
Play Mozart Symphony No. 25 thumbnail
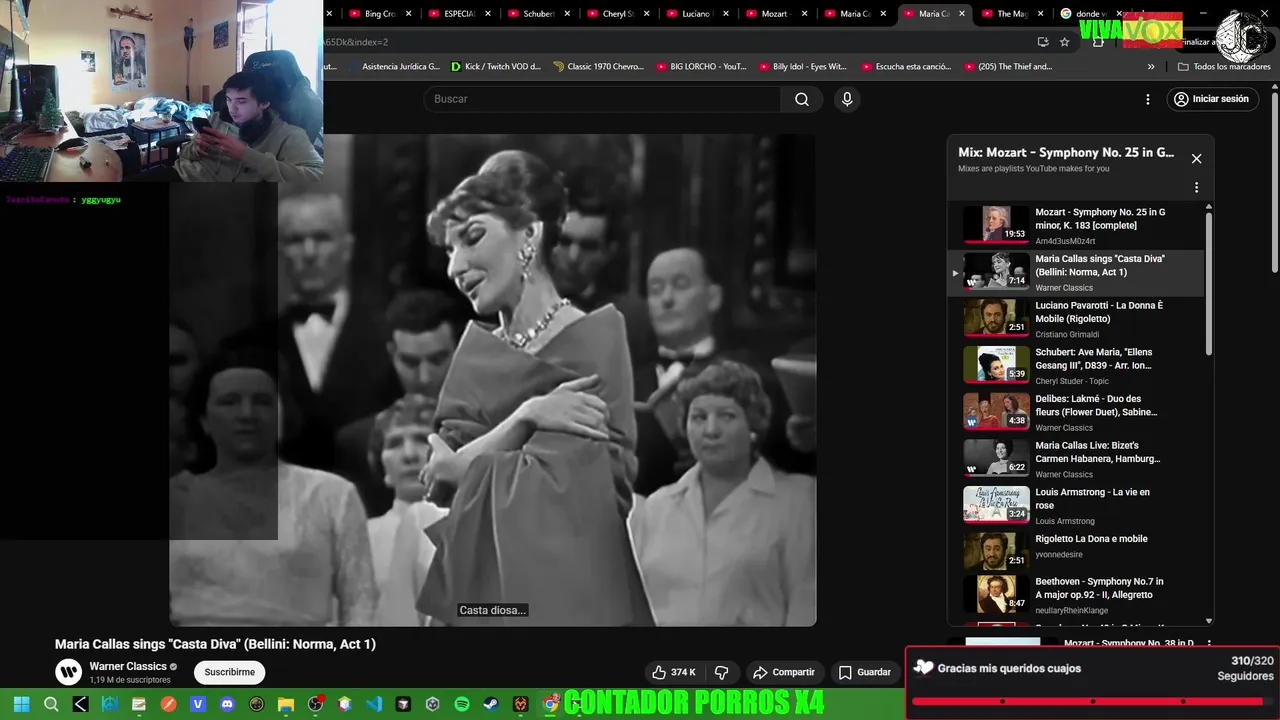tap(996, 224)
